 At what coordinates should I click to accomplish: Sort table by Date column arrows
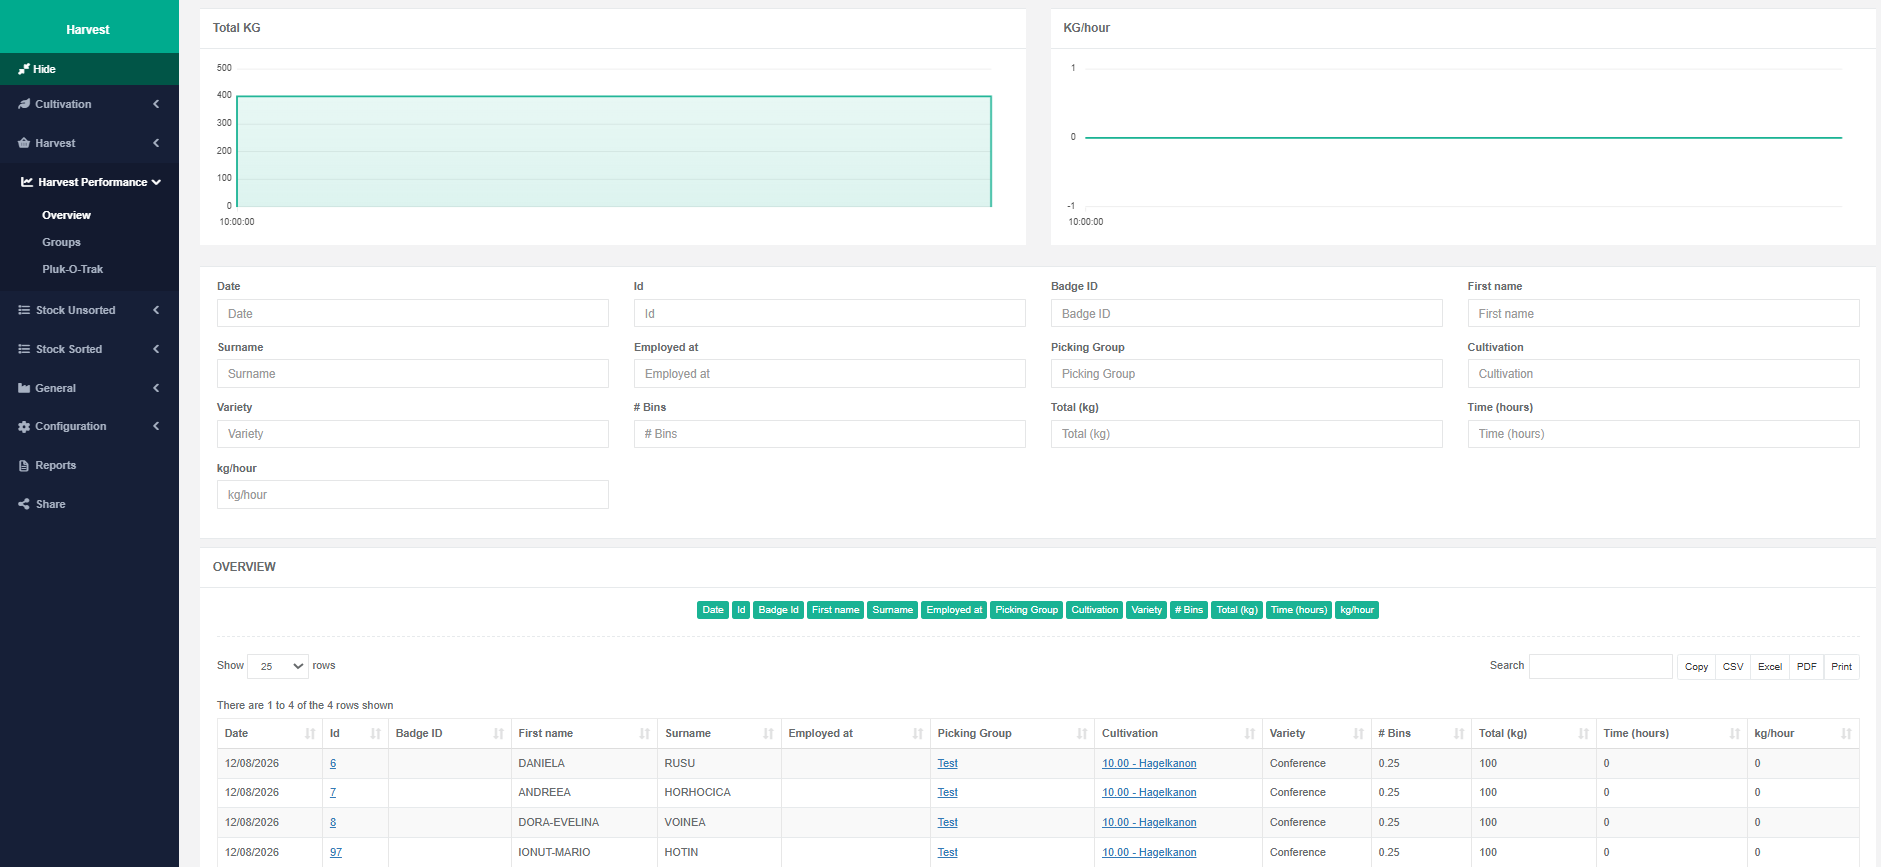click(310, 734)
